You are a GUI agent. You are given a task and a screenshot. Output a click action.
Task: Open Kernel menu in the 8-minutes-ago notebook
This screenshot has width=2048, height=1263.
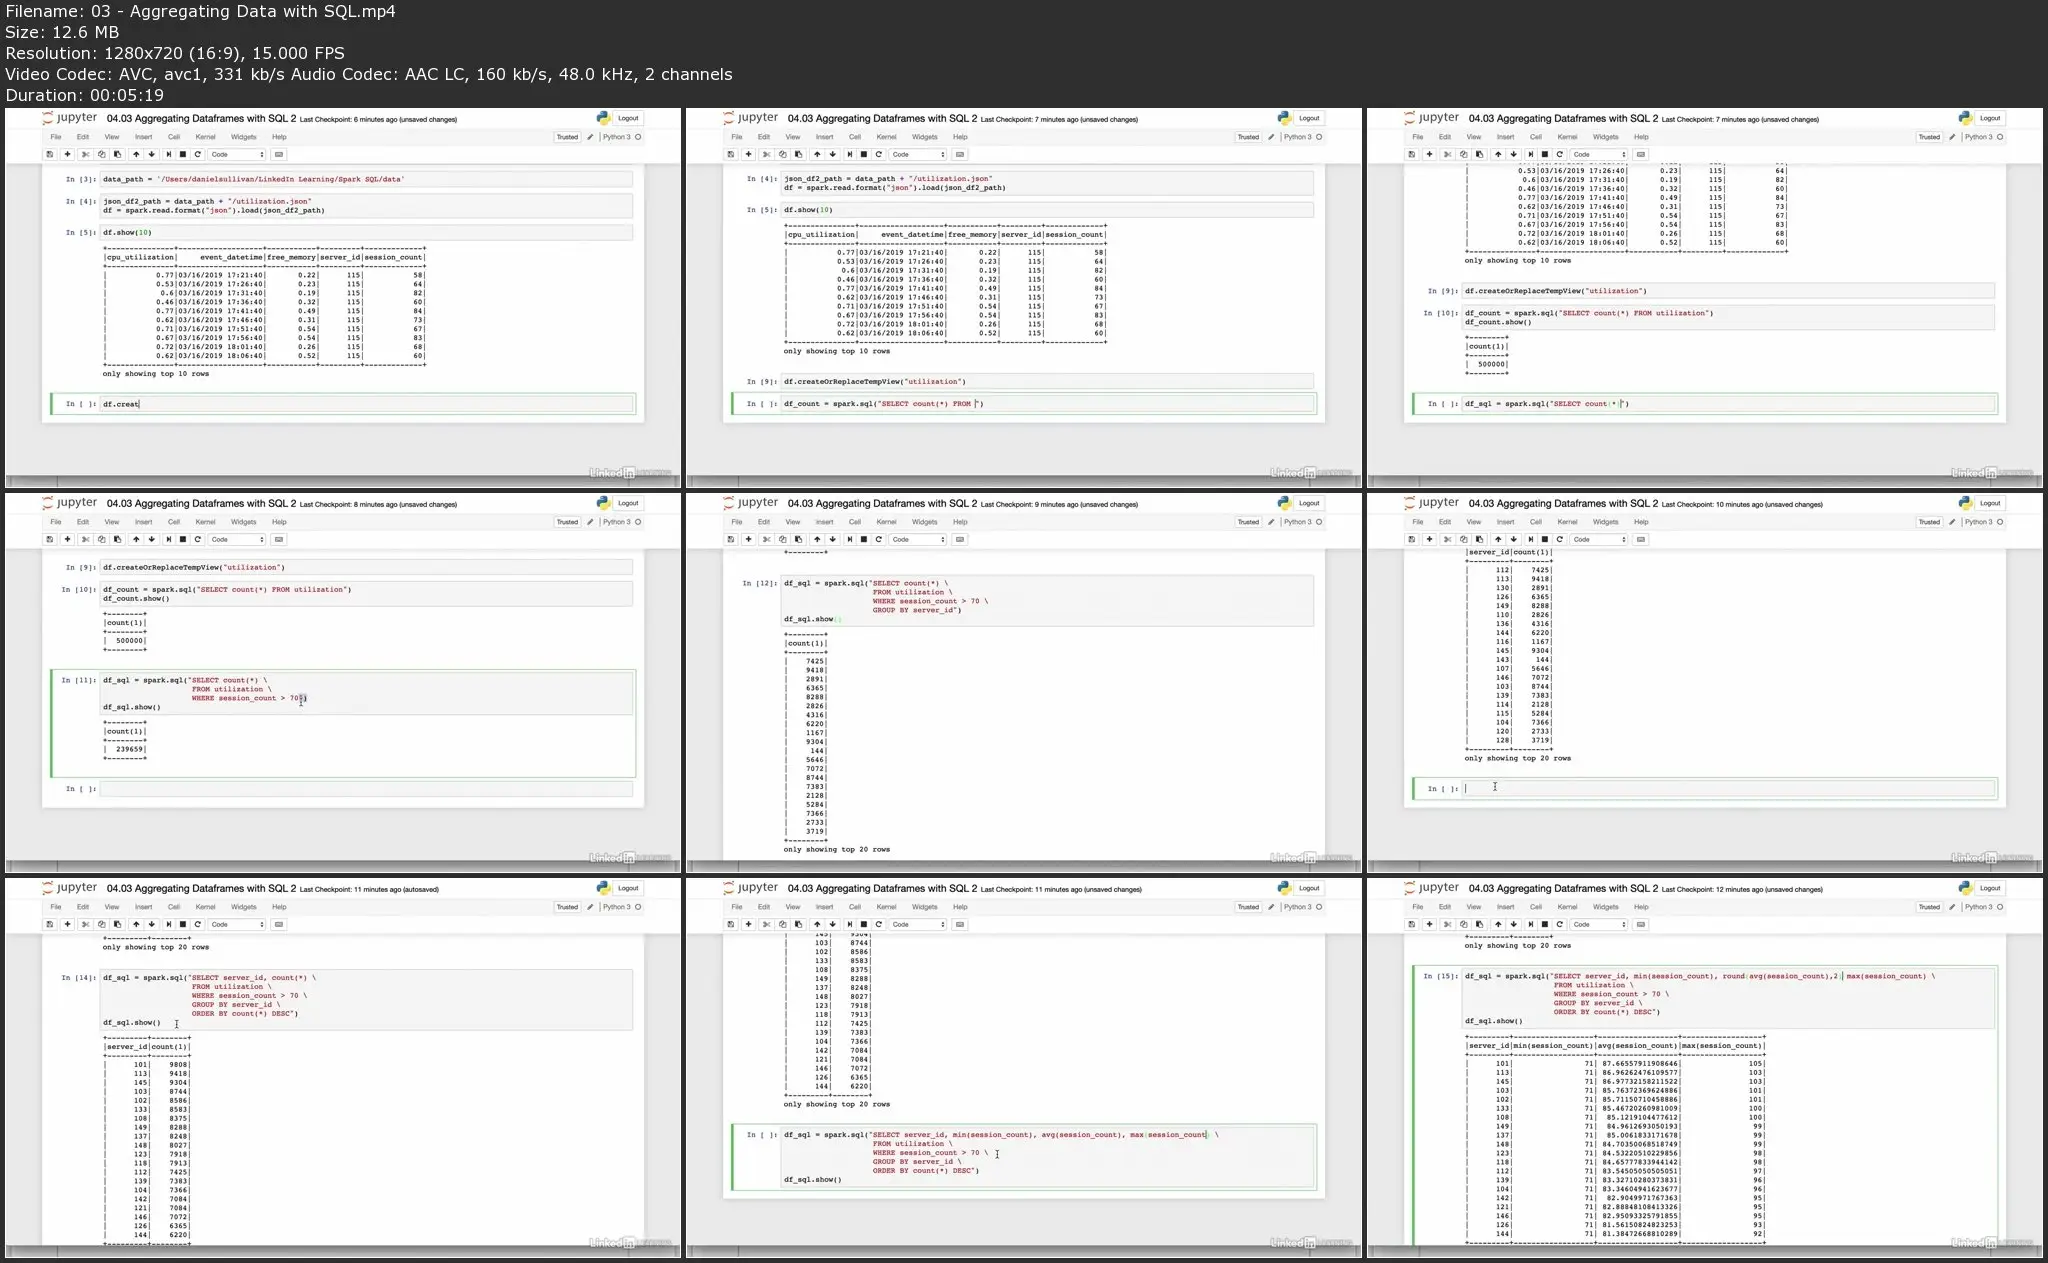point(205,522)
